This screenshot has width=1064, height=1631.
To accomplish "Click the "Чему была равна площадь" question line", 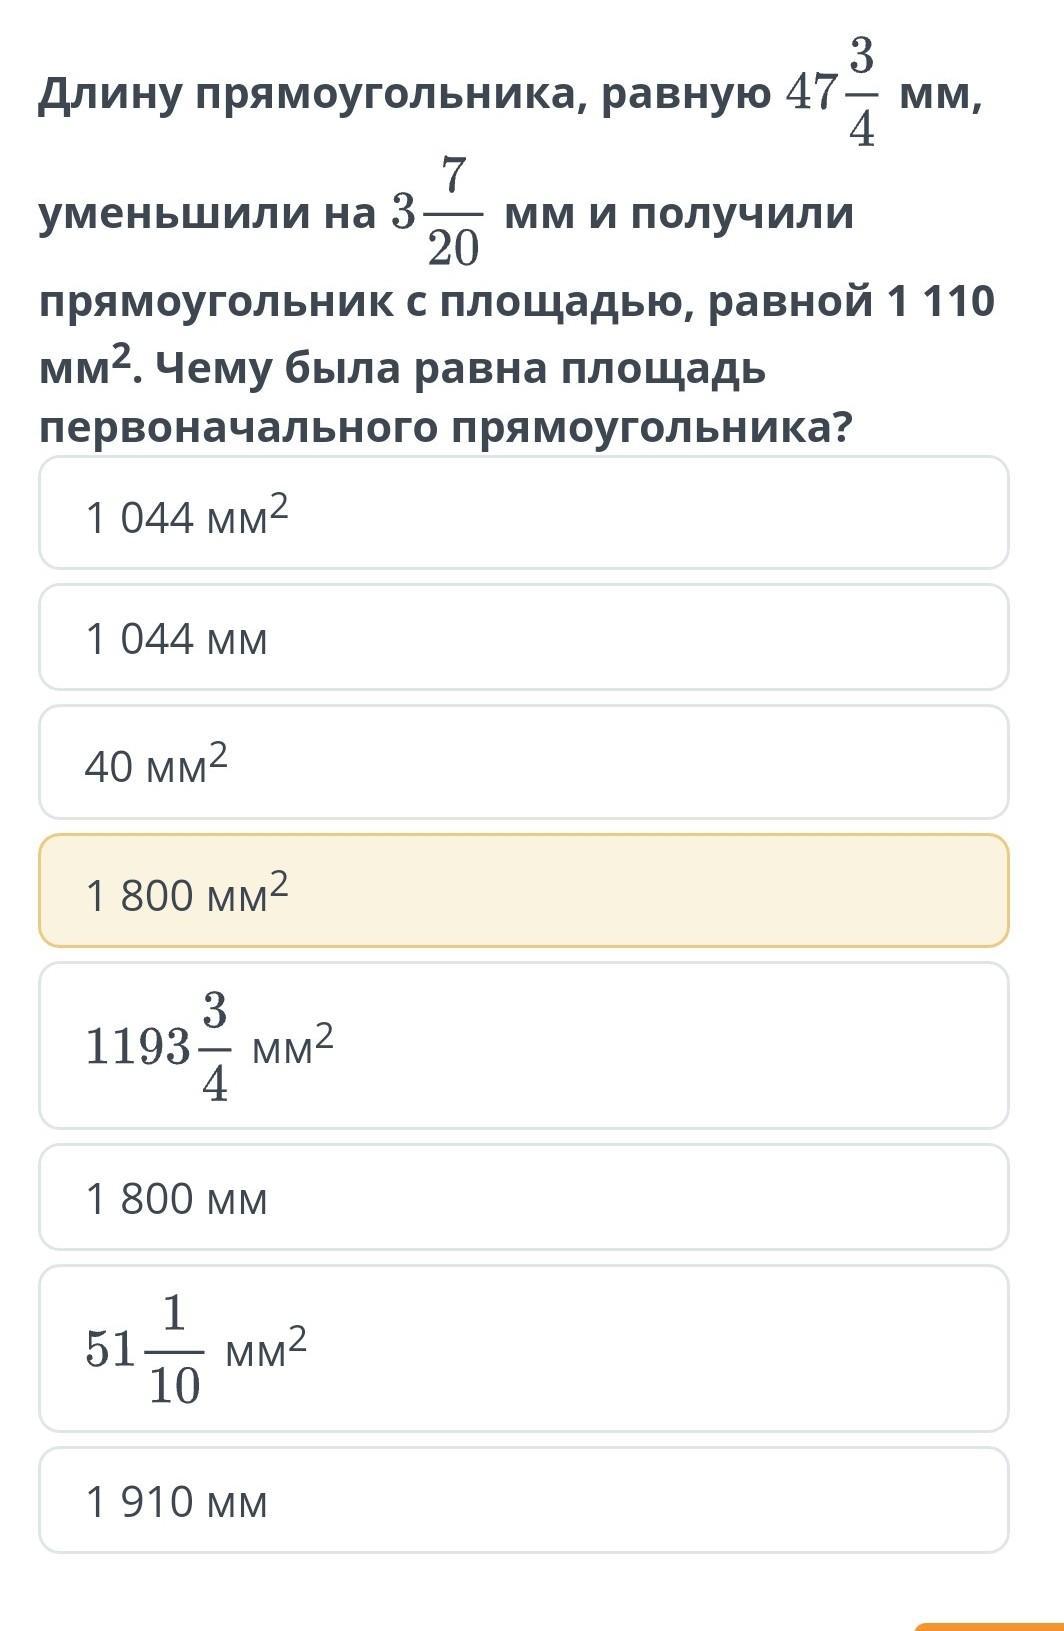I will tap(460, 369).
